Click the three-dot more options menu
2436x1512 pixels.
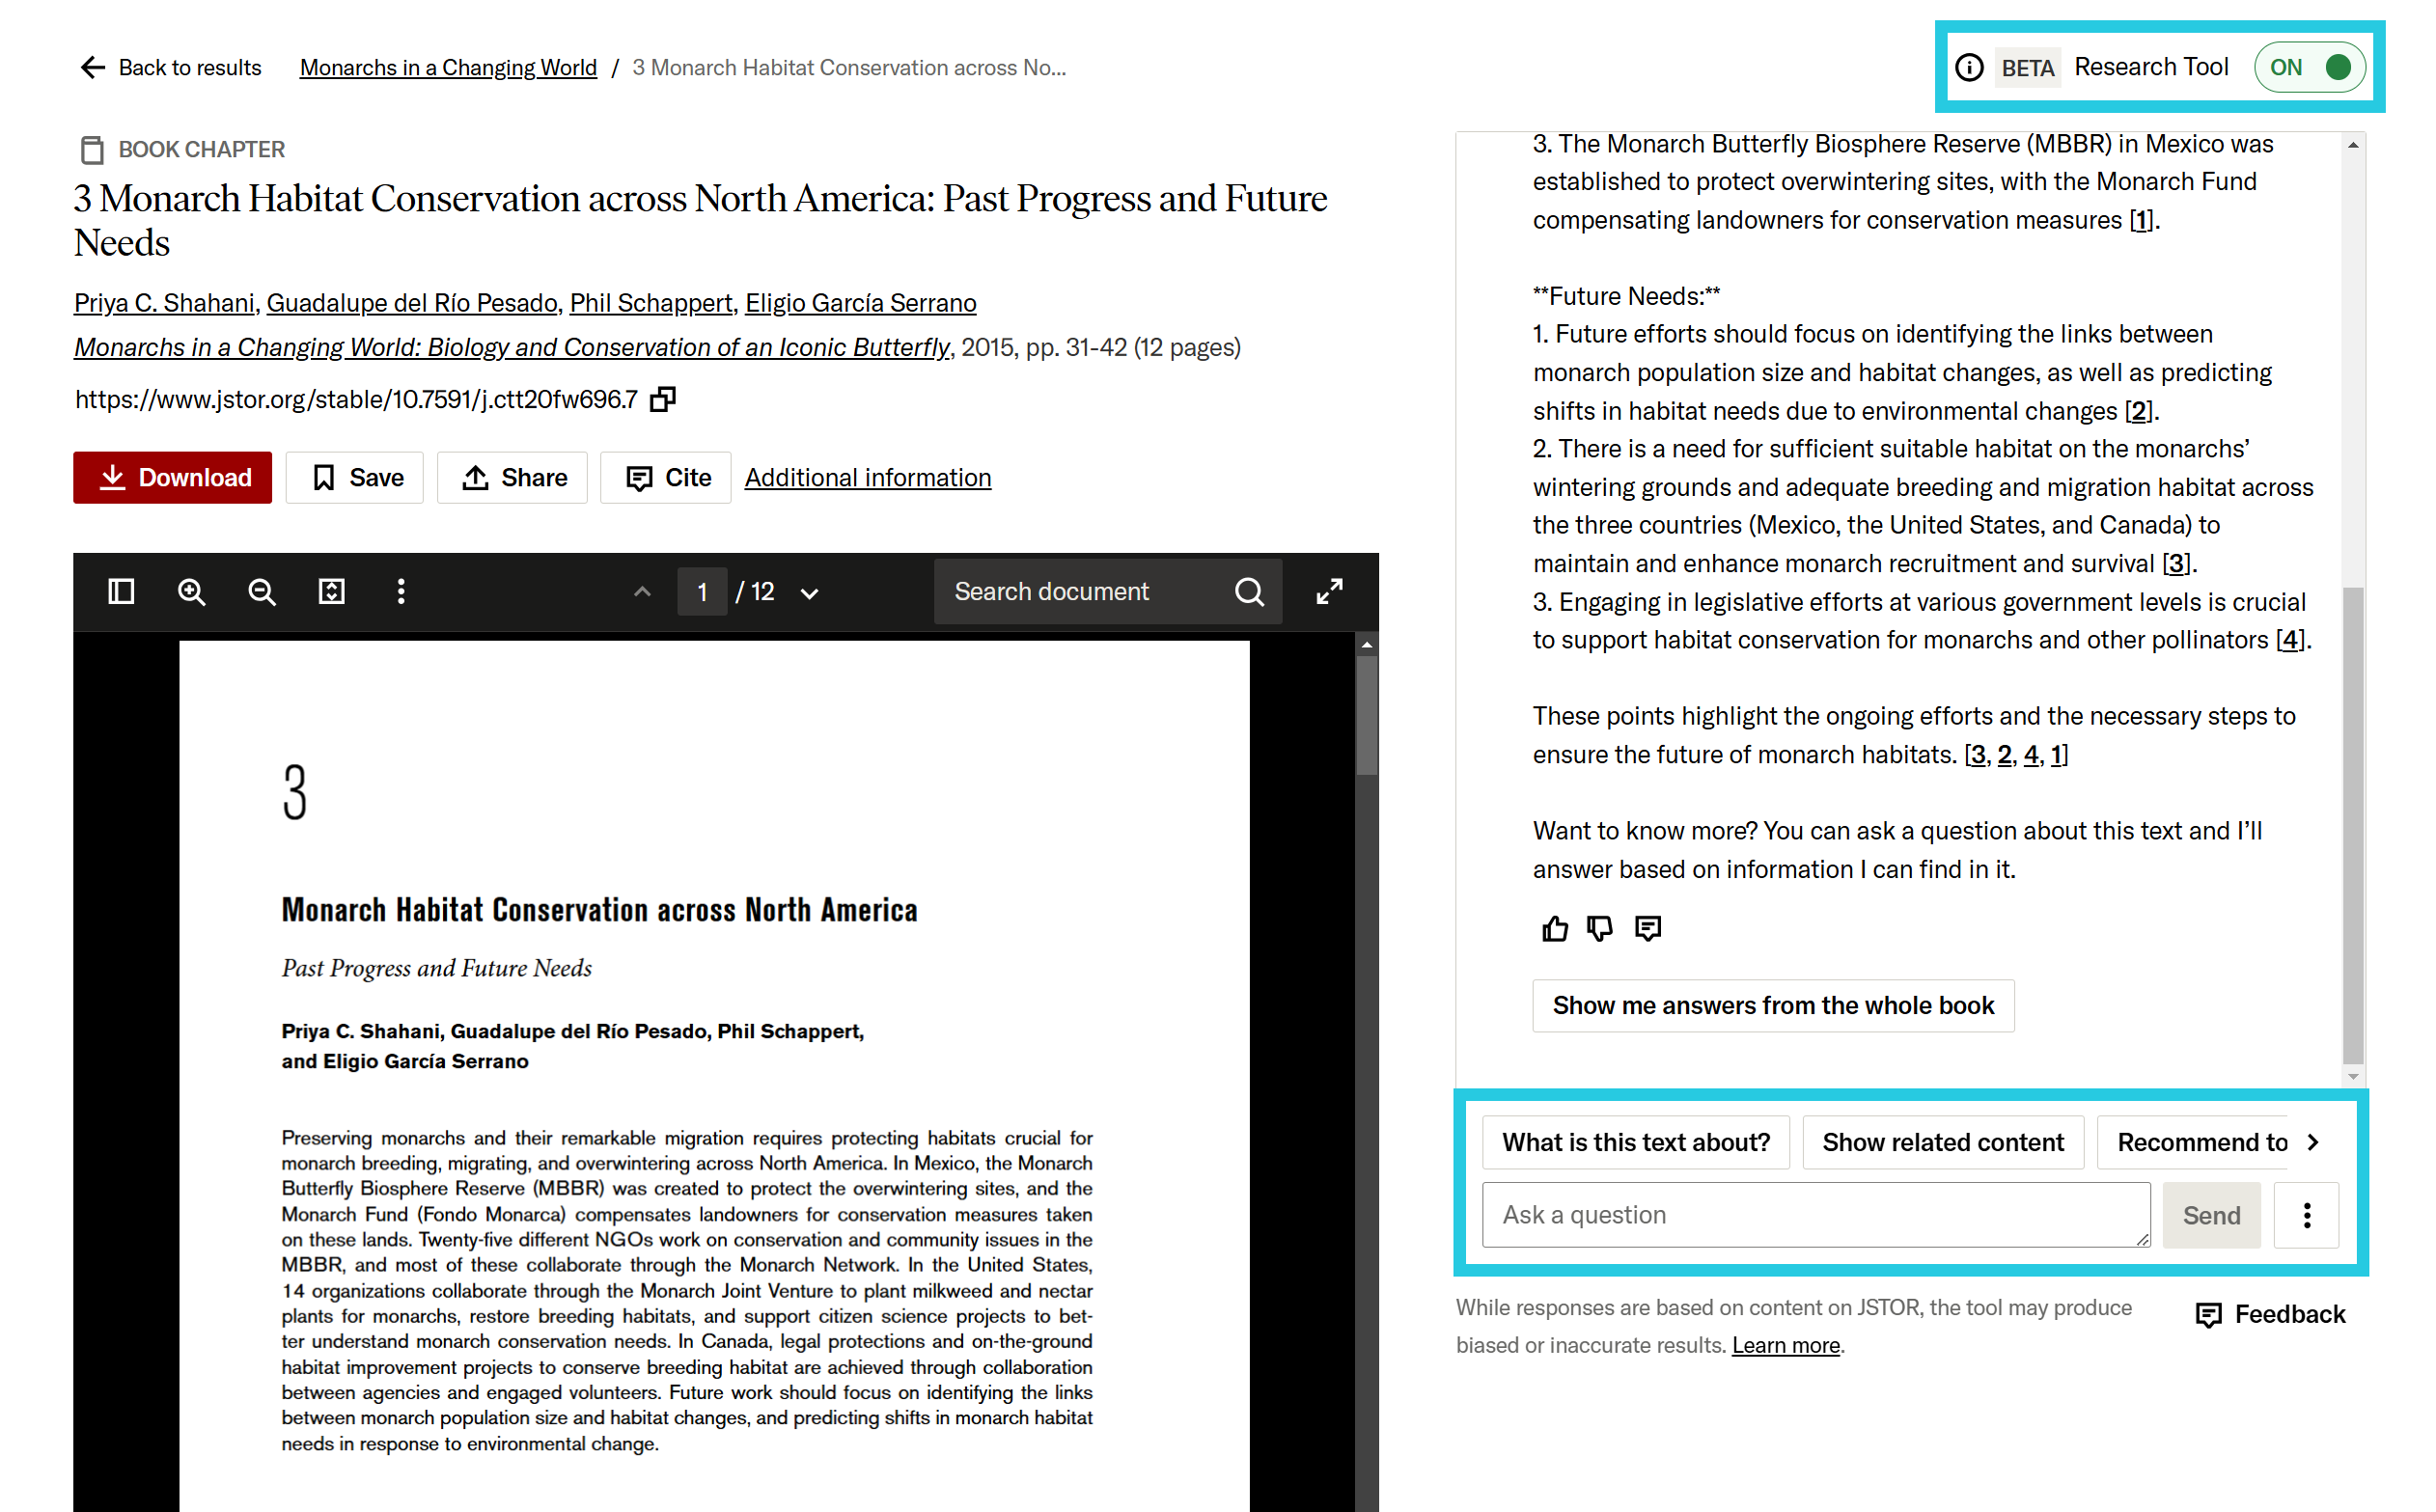pos(2307,1216)
